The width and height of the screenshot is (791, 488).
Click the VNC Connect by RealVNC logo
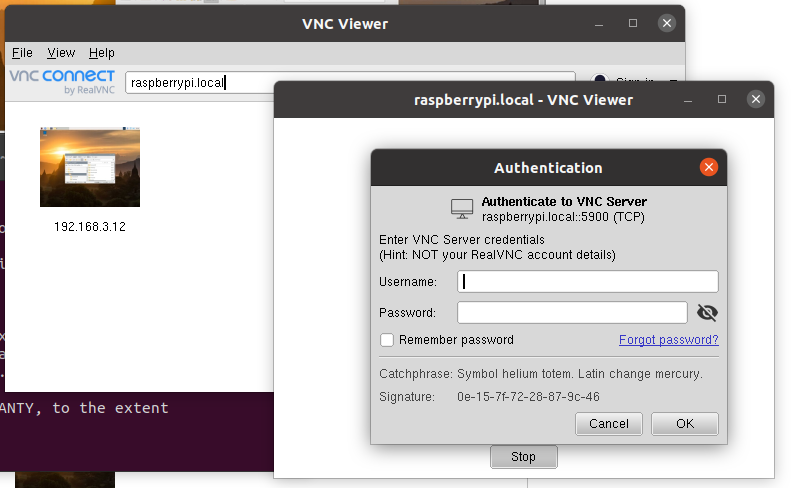click(x=62, y=82)
